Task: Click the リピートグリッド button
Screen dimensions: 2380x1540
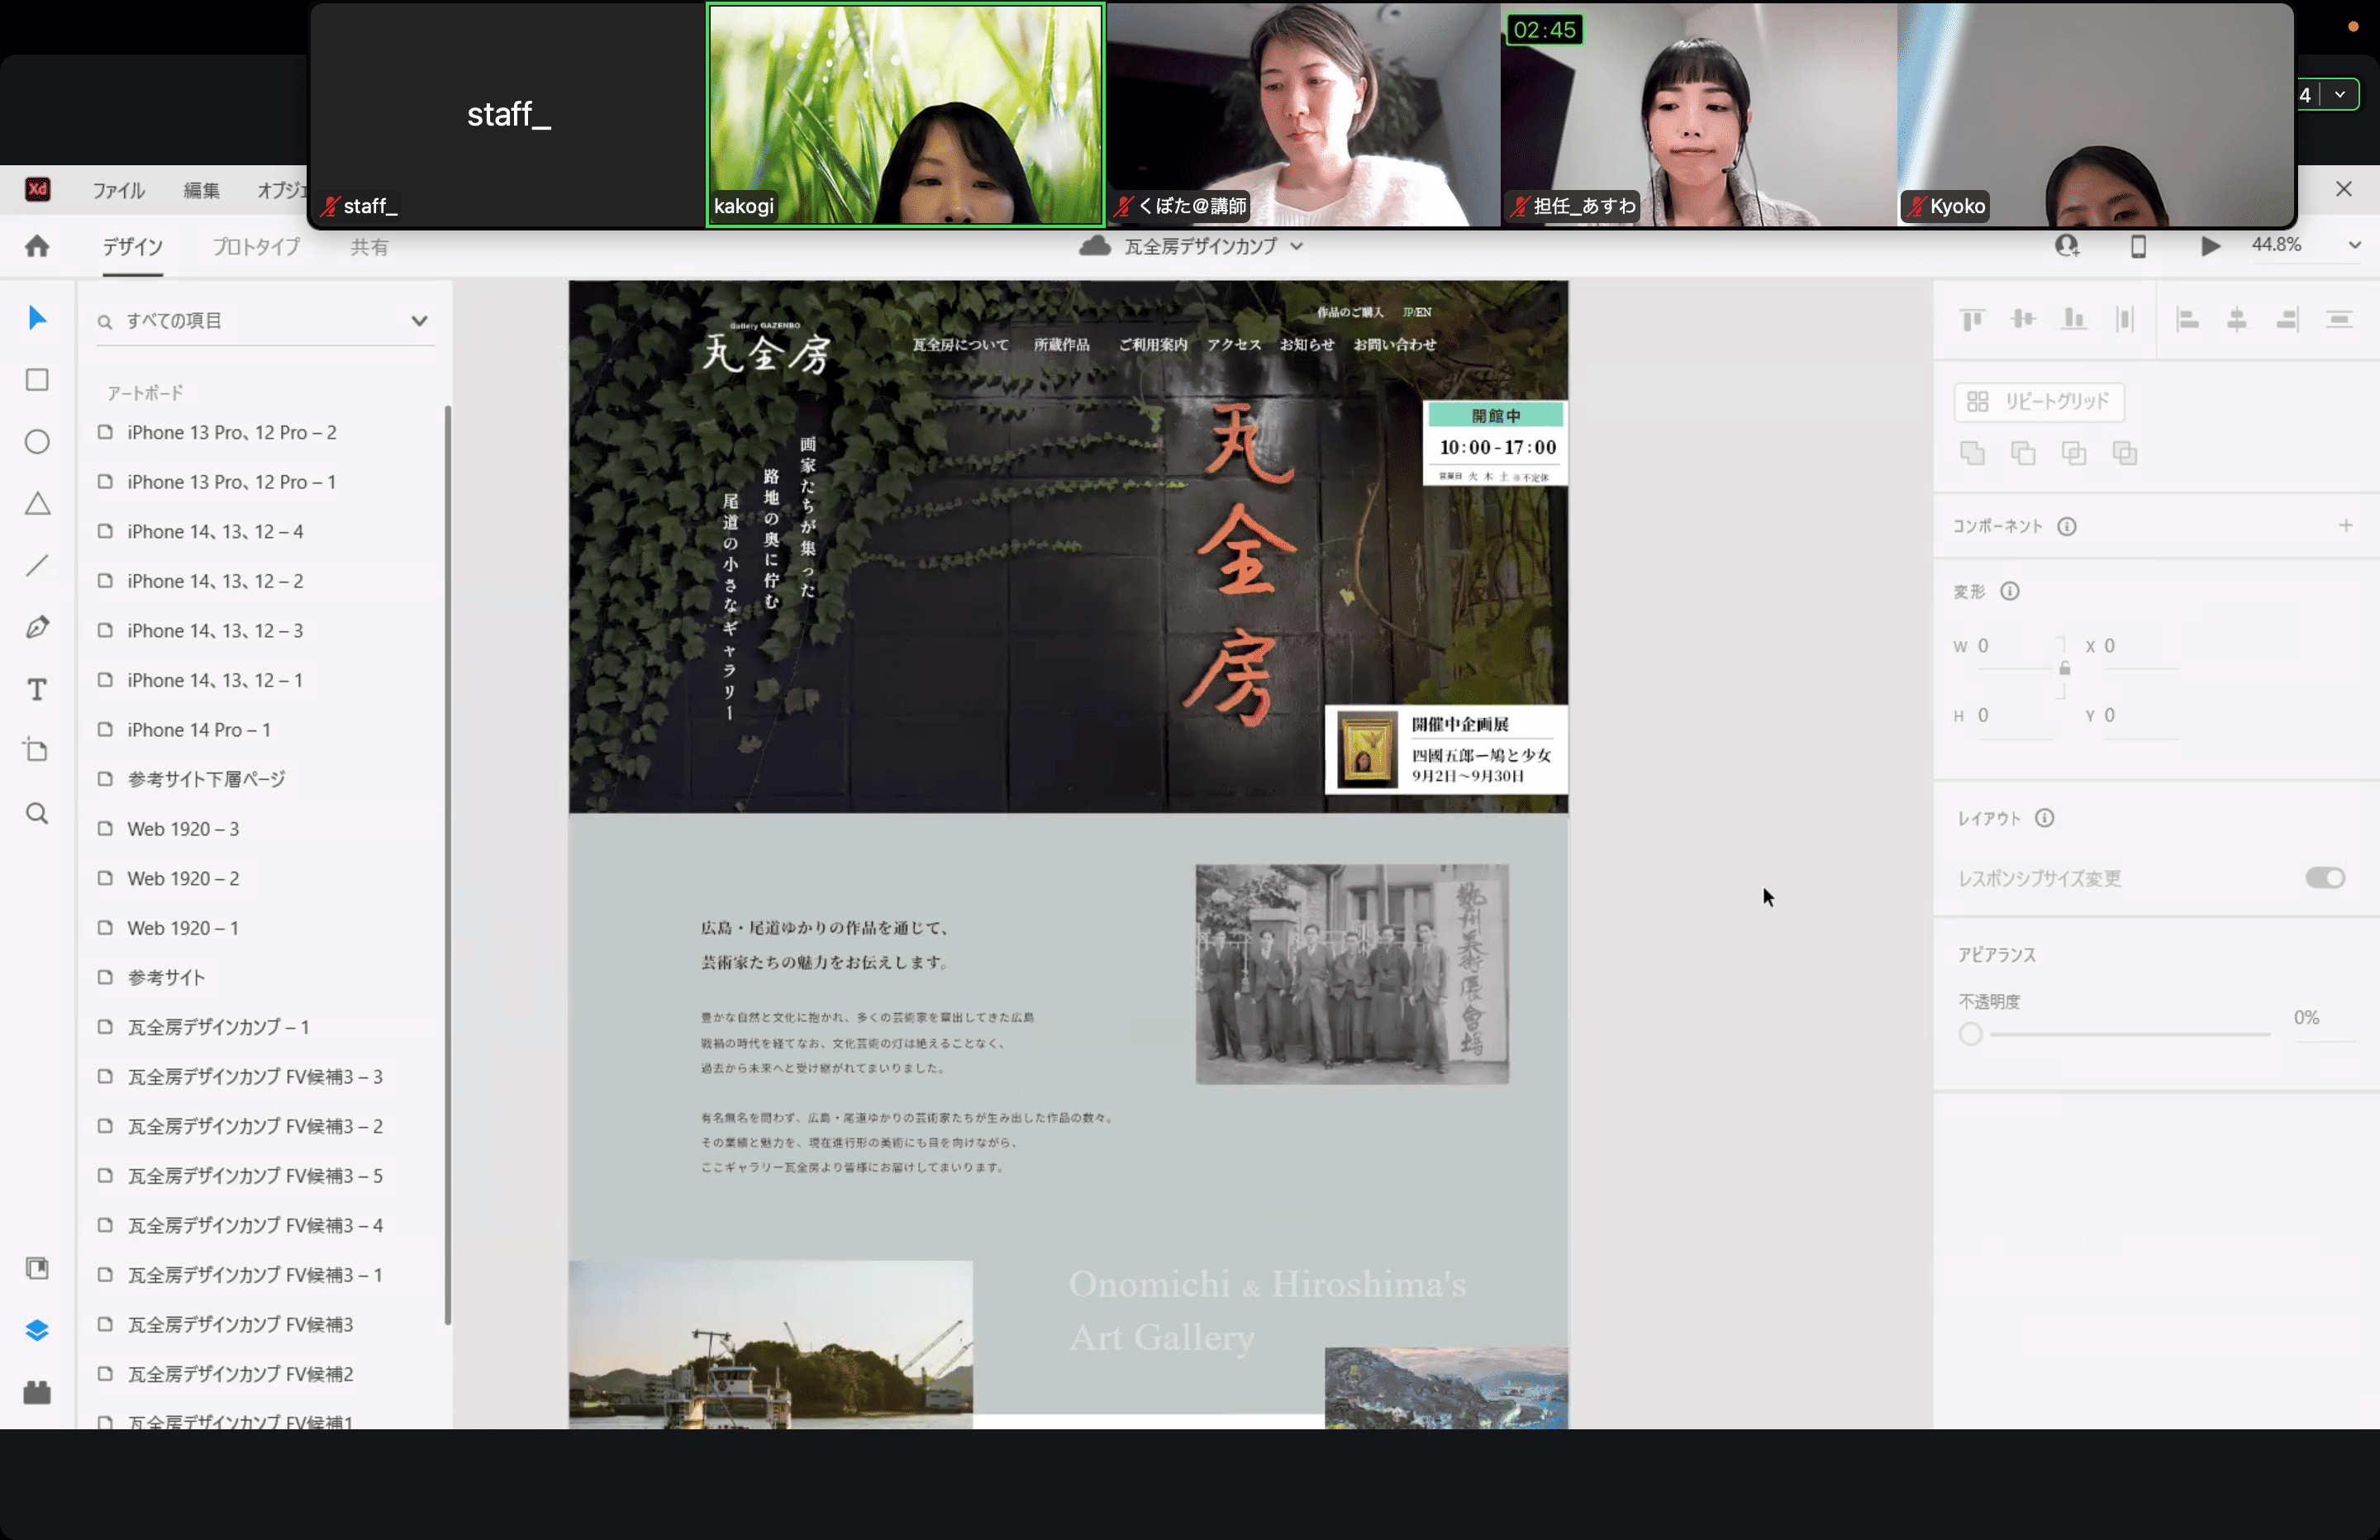Action: click(2039, 402)
